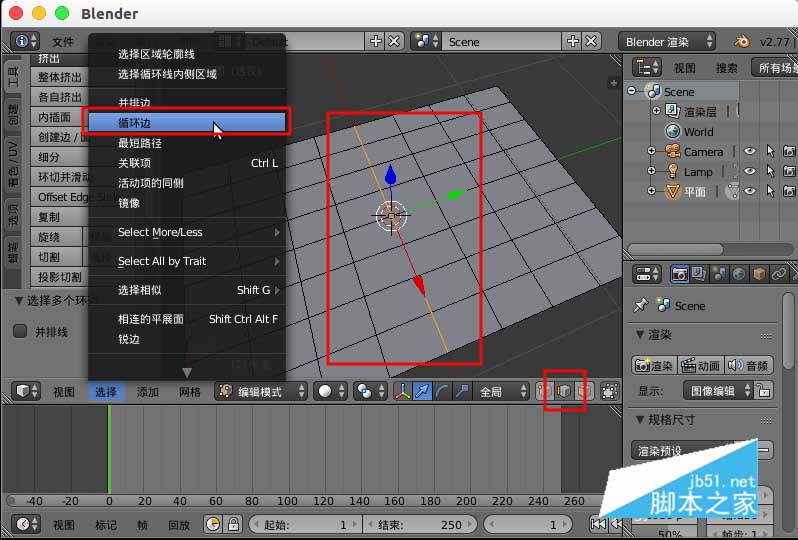This screenshot has height=540, width=798.
Task: Open the Scene properties tab
Action: pos(719,274)
